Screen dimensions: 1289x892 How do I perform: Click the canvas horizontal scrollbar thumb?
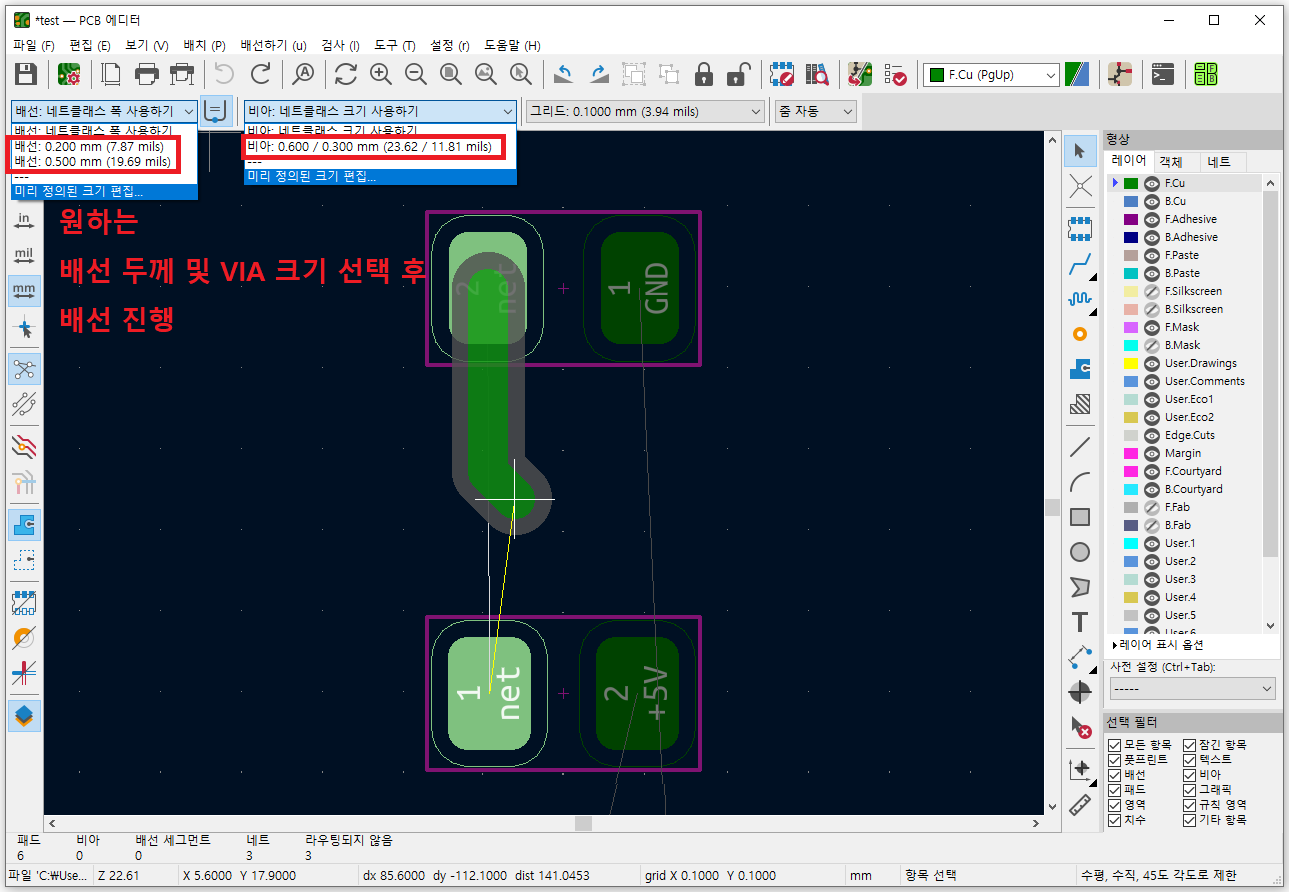point(582,823)
